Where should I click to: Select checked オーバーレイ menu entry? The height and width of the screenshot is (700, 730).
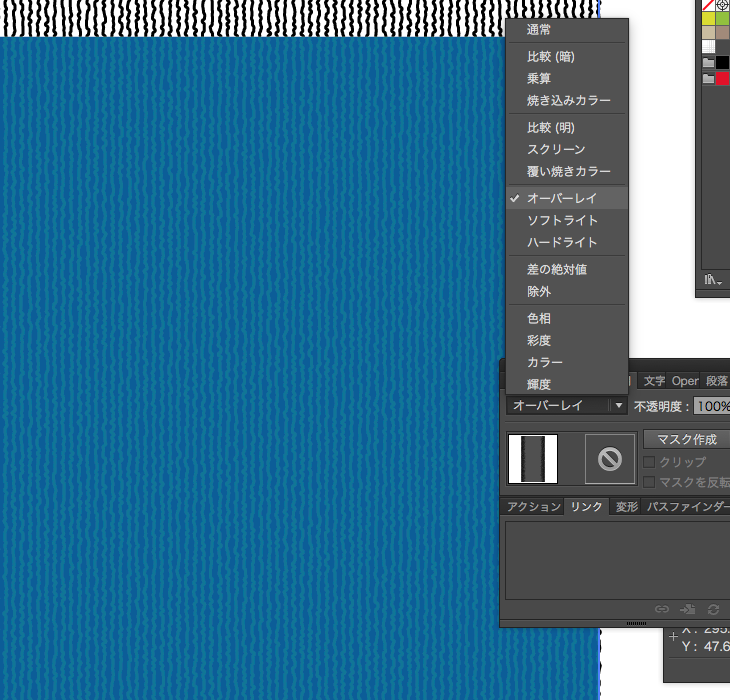point(567,198)
